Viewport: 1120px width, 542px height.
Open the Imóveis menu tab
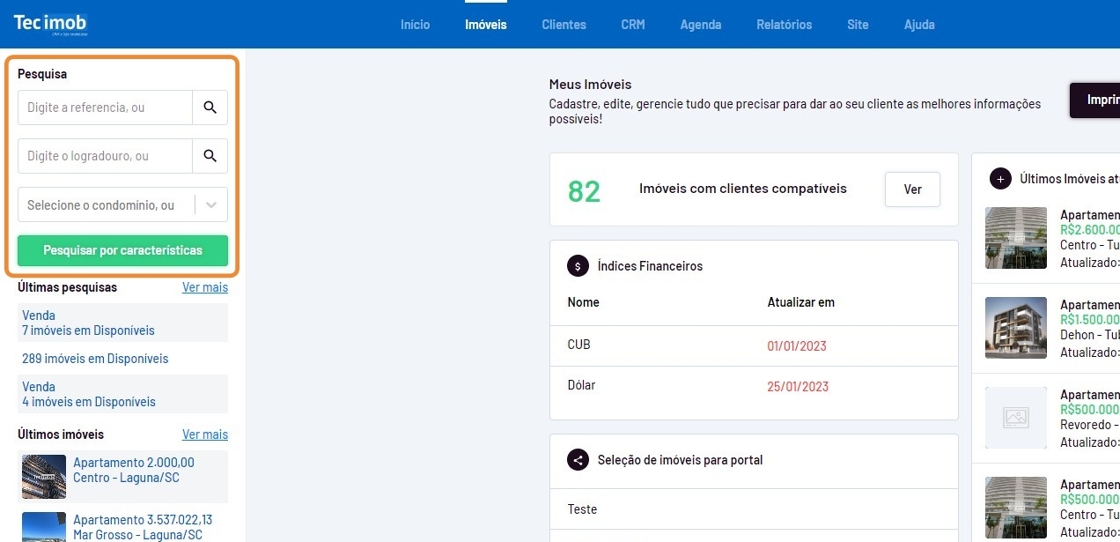click(x=486, y=24)
